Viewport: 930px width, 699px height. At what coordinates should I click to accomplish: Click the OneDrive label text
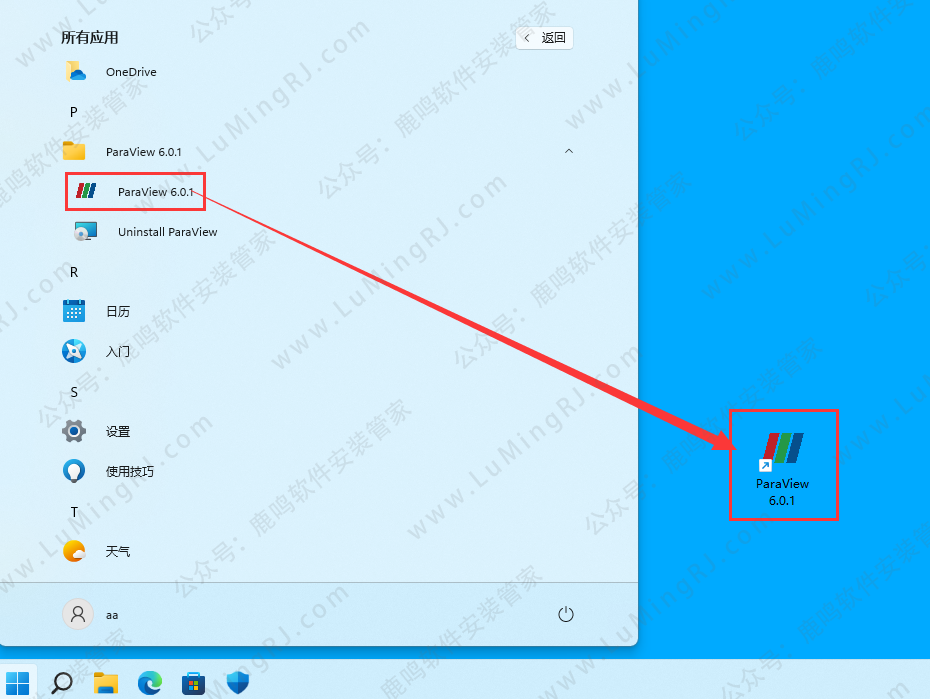coord(131,72)
